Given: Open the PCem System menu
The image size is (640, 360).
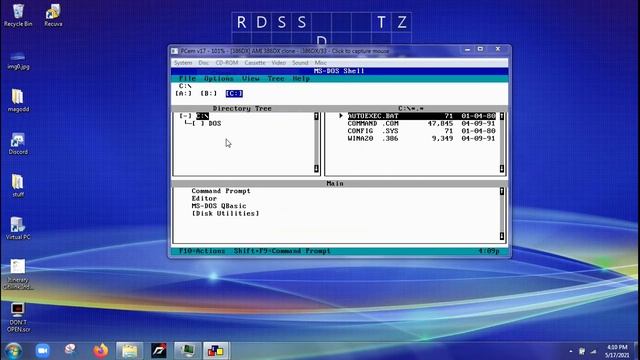Looking at the screenshot, I should [x=183, y=63].
